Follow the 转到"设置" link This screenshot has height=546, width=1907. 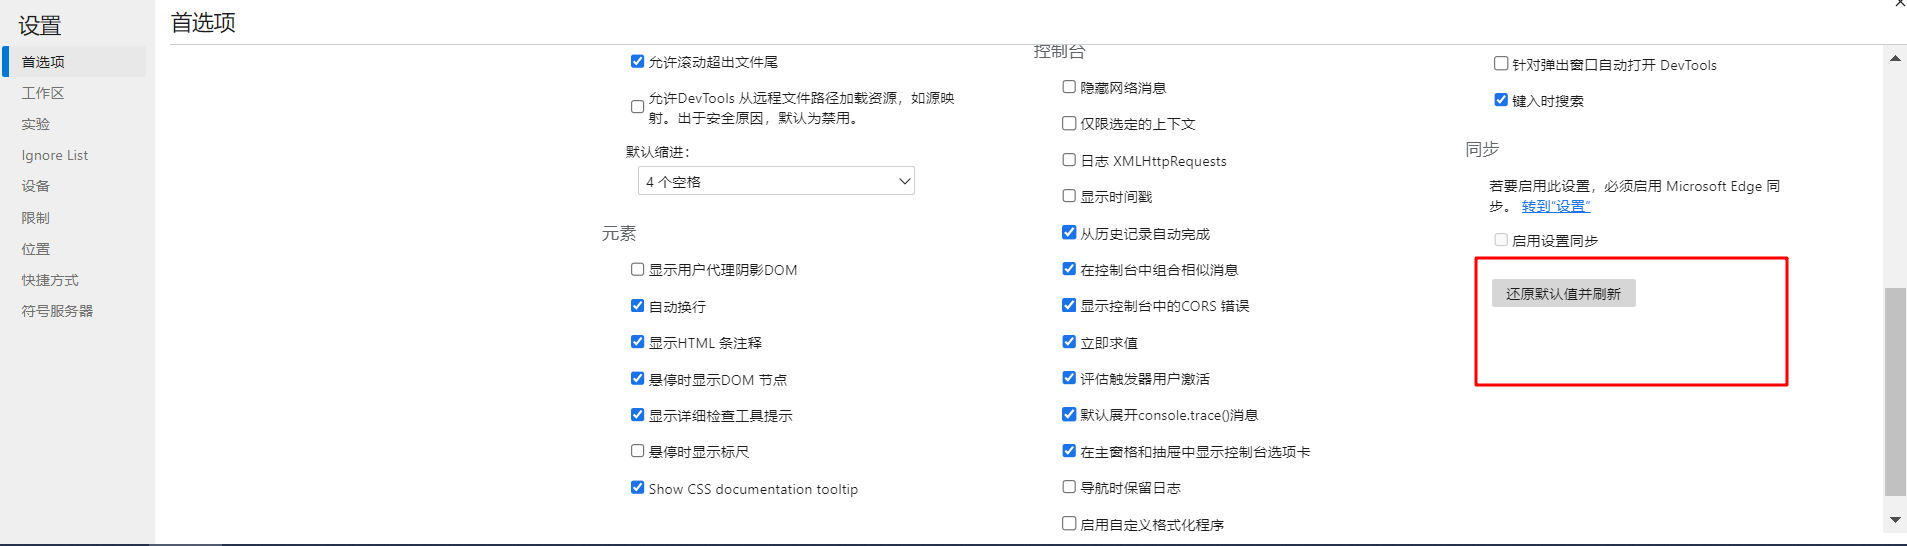point(1555,206)
